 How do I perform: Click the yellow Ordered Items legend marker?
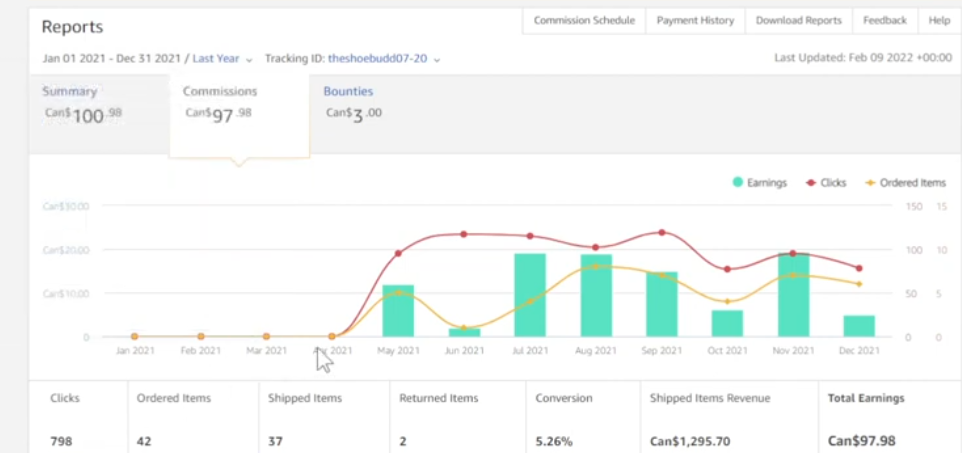(x=870, y=182)
